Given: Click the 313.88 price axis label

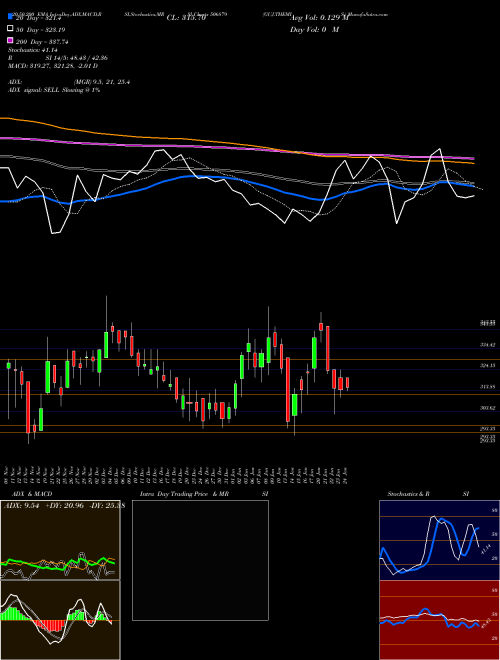Looking at the screenshot, I should pyautogui.click(x=487, y=387).
